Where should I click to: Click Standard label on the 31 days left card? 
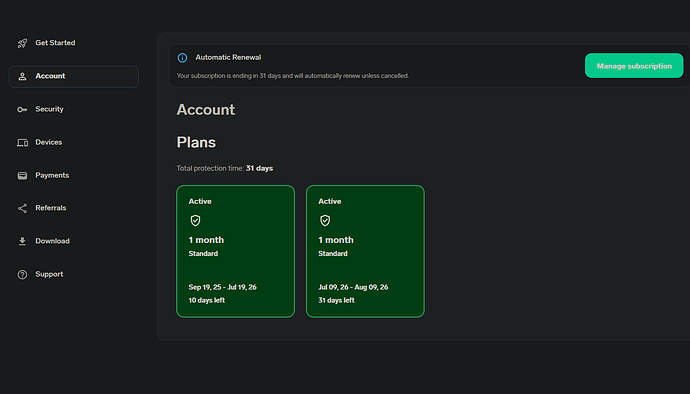[x=333, y=254]
